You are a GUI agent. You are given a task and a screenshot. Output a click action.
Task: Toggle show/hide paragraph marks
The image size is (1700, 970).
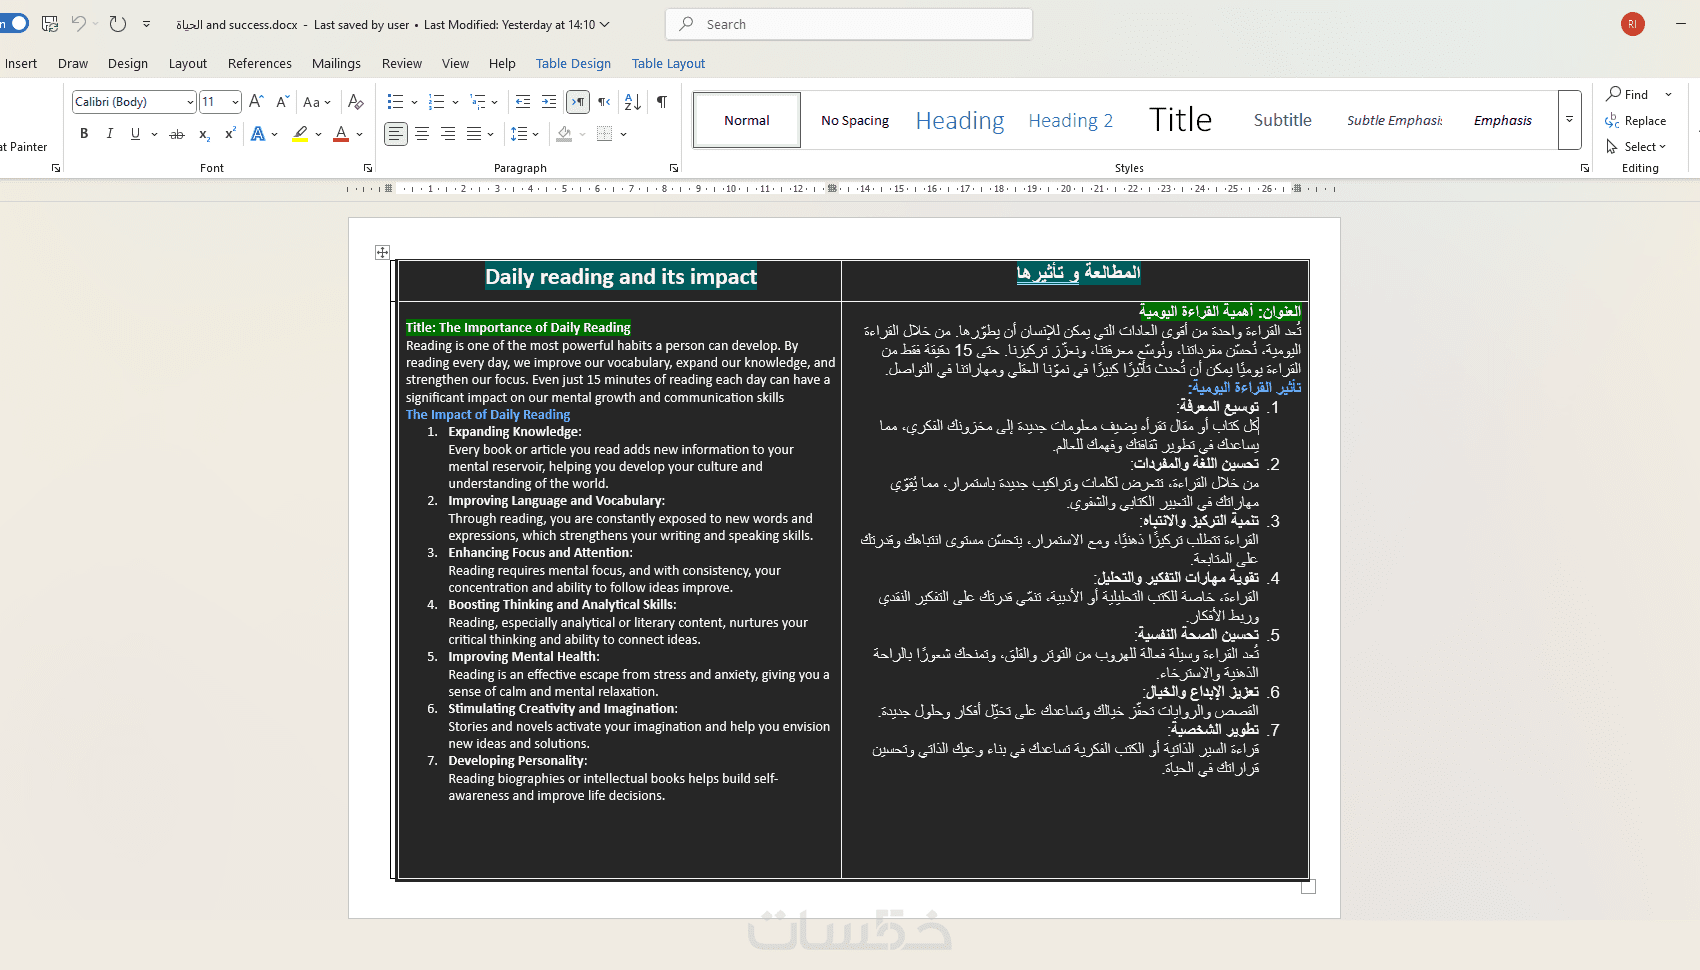pos(662,102)
